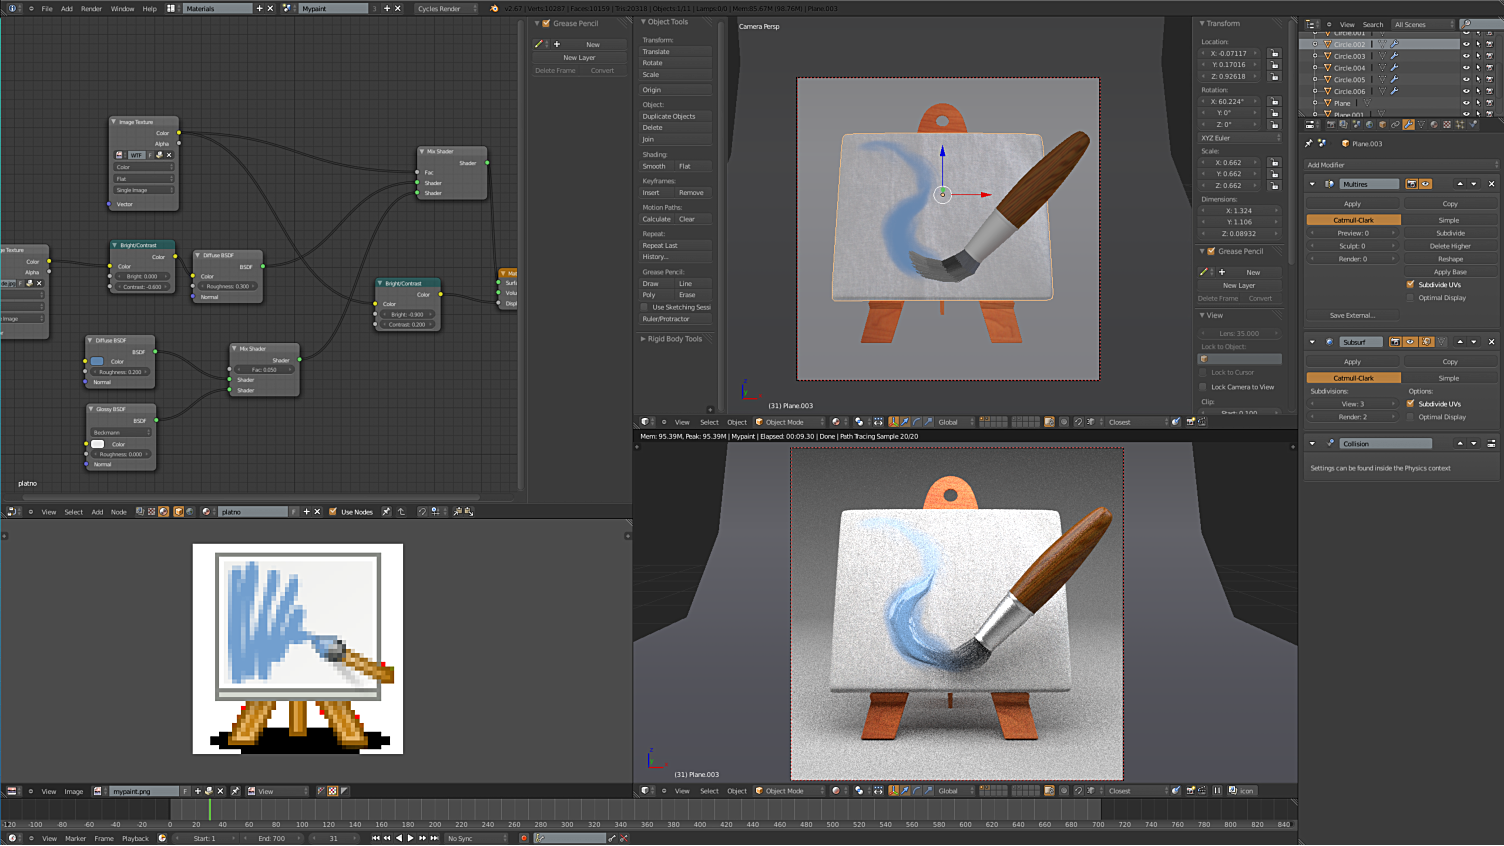Jump to the timeline's last frame
The width and height of the screenshot is (1504, 846).
point(435,838)
